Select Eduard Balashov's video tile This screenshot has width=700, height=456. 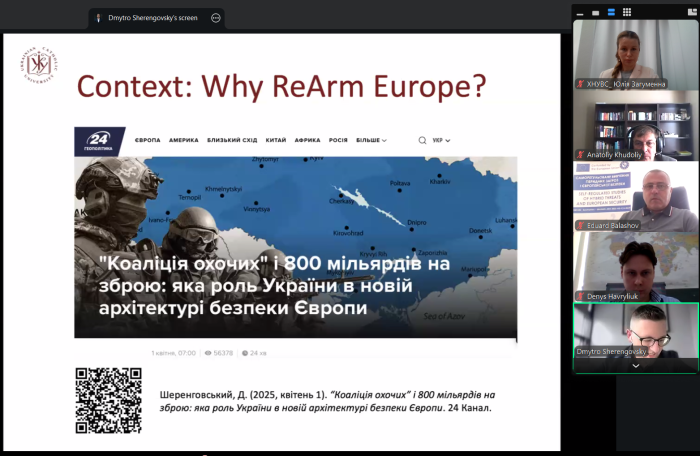tap(635, 195)
